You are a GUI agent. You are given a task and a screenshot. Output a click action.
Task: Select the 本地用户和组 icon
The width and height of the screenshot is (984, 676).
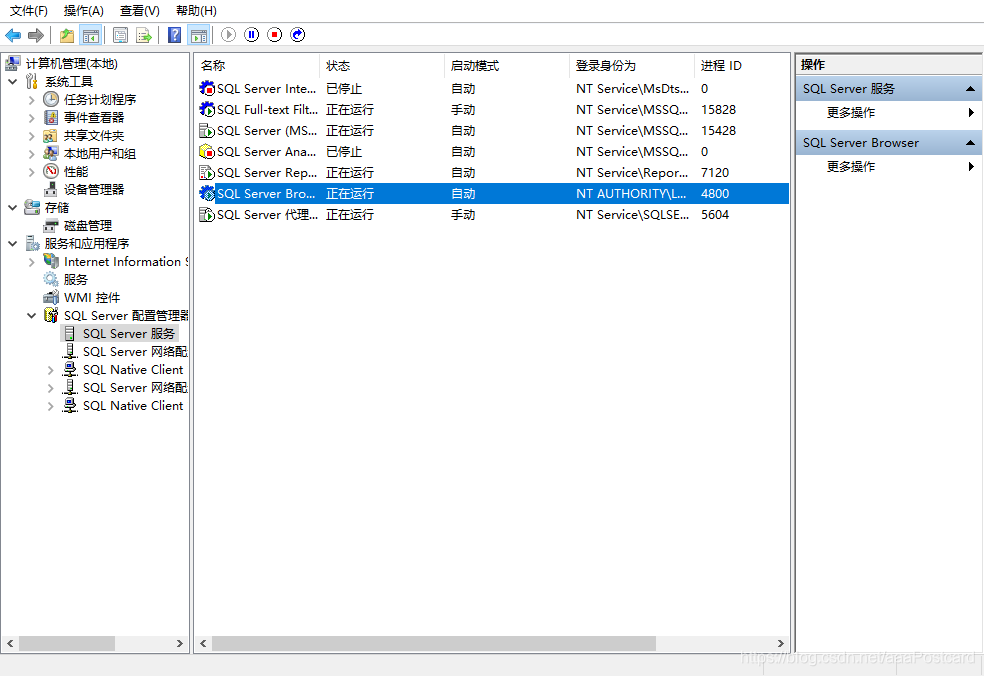51,153
